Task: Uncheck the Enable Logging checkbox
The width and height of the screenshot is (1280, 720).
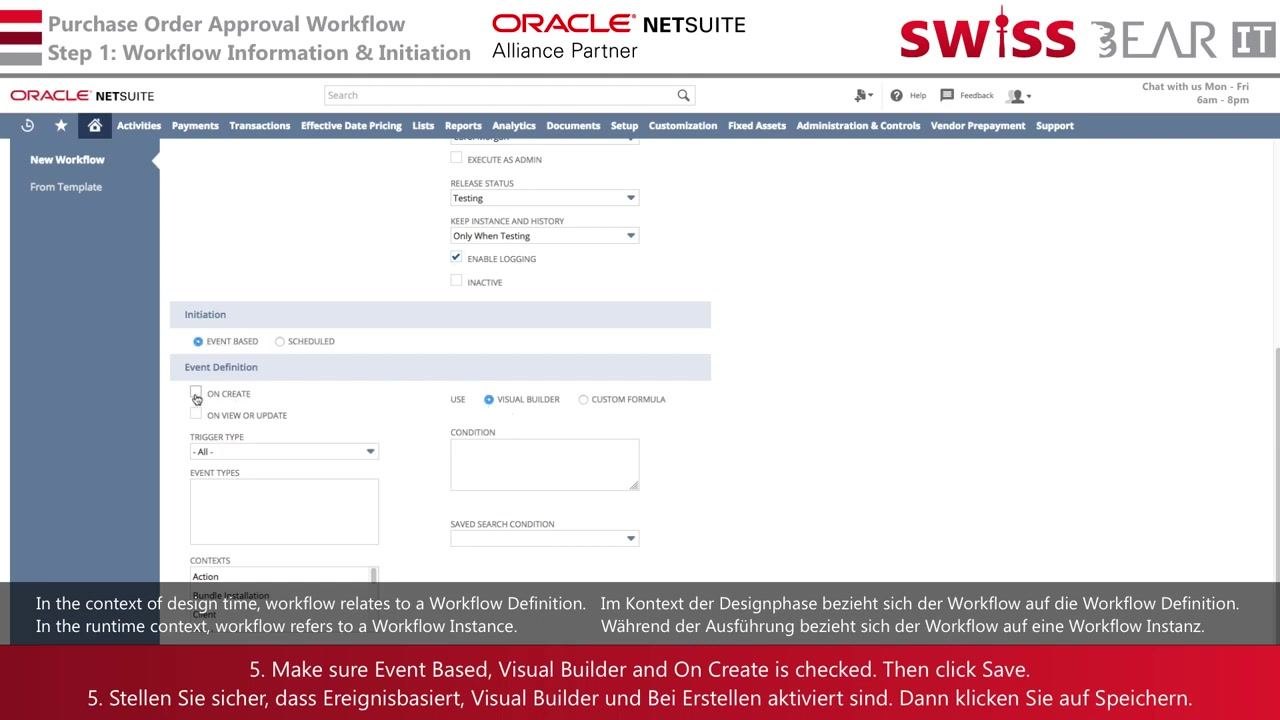Action: pyautogui.click(x=456, y=257)
